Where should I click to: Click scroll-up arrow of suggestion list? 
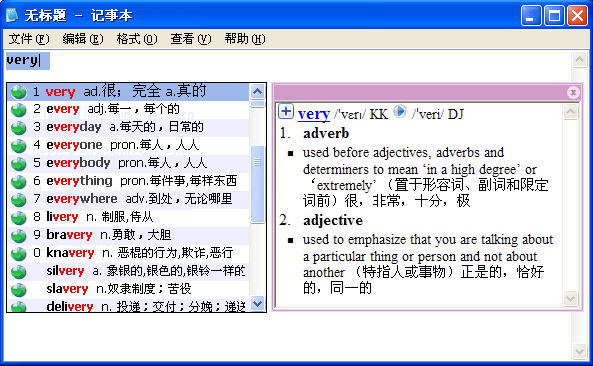[x=258, y=92]
